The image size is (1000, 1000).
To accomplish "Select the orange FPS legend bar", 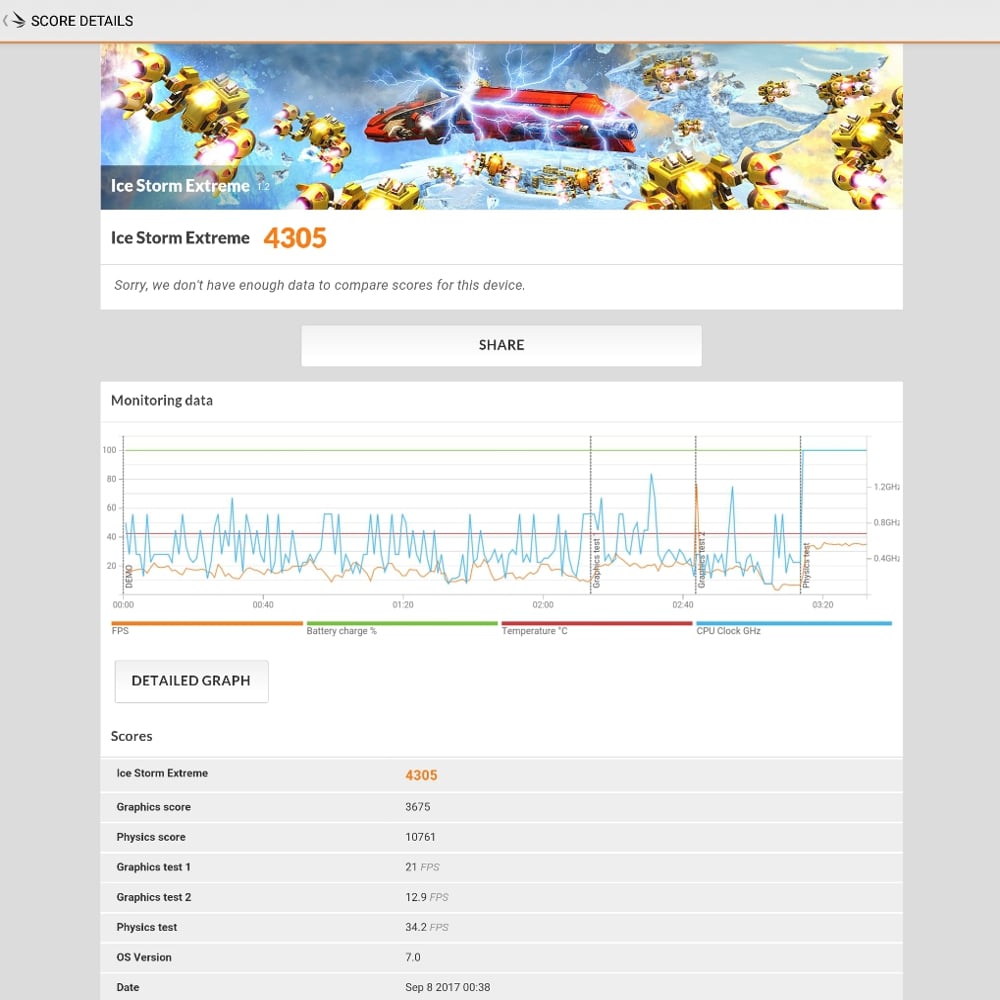I will pyautogui.click(x=206, y=624).
